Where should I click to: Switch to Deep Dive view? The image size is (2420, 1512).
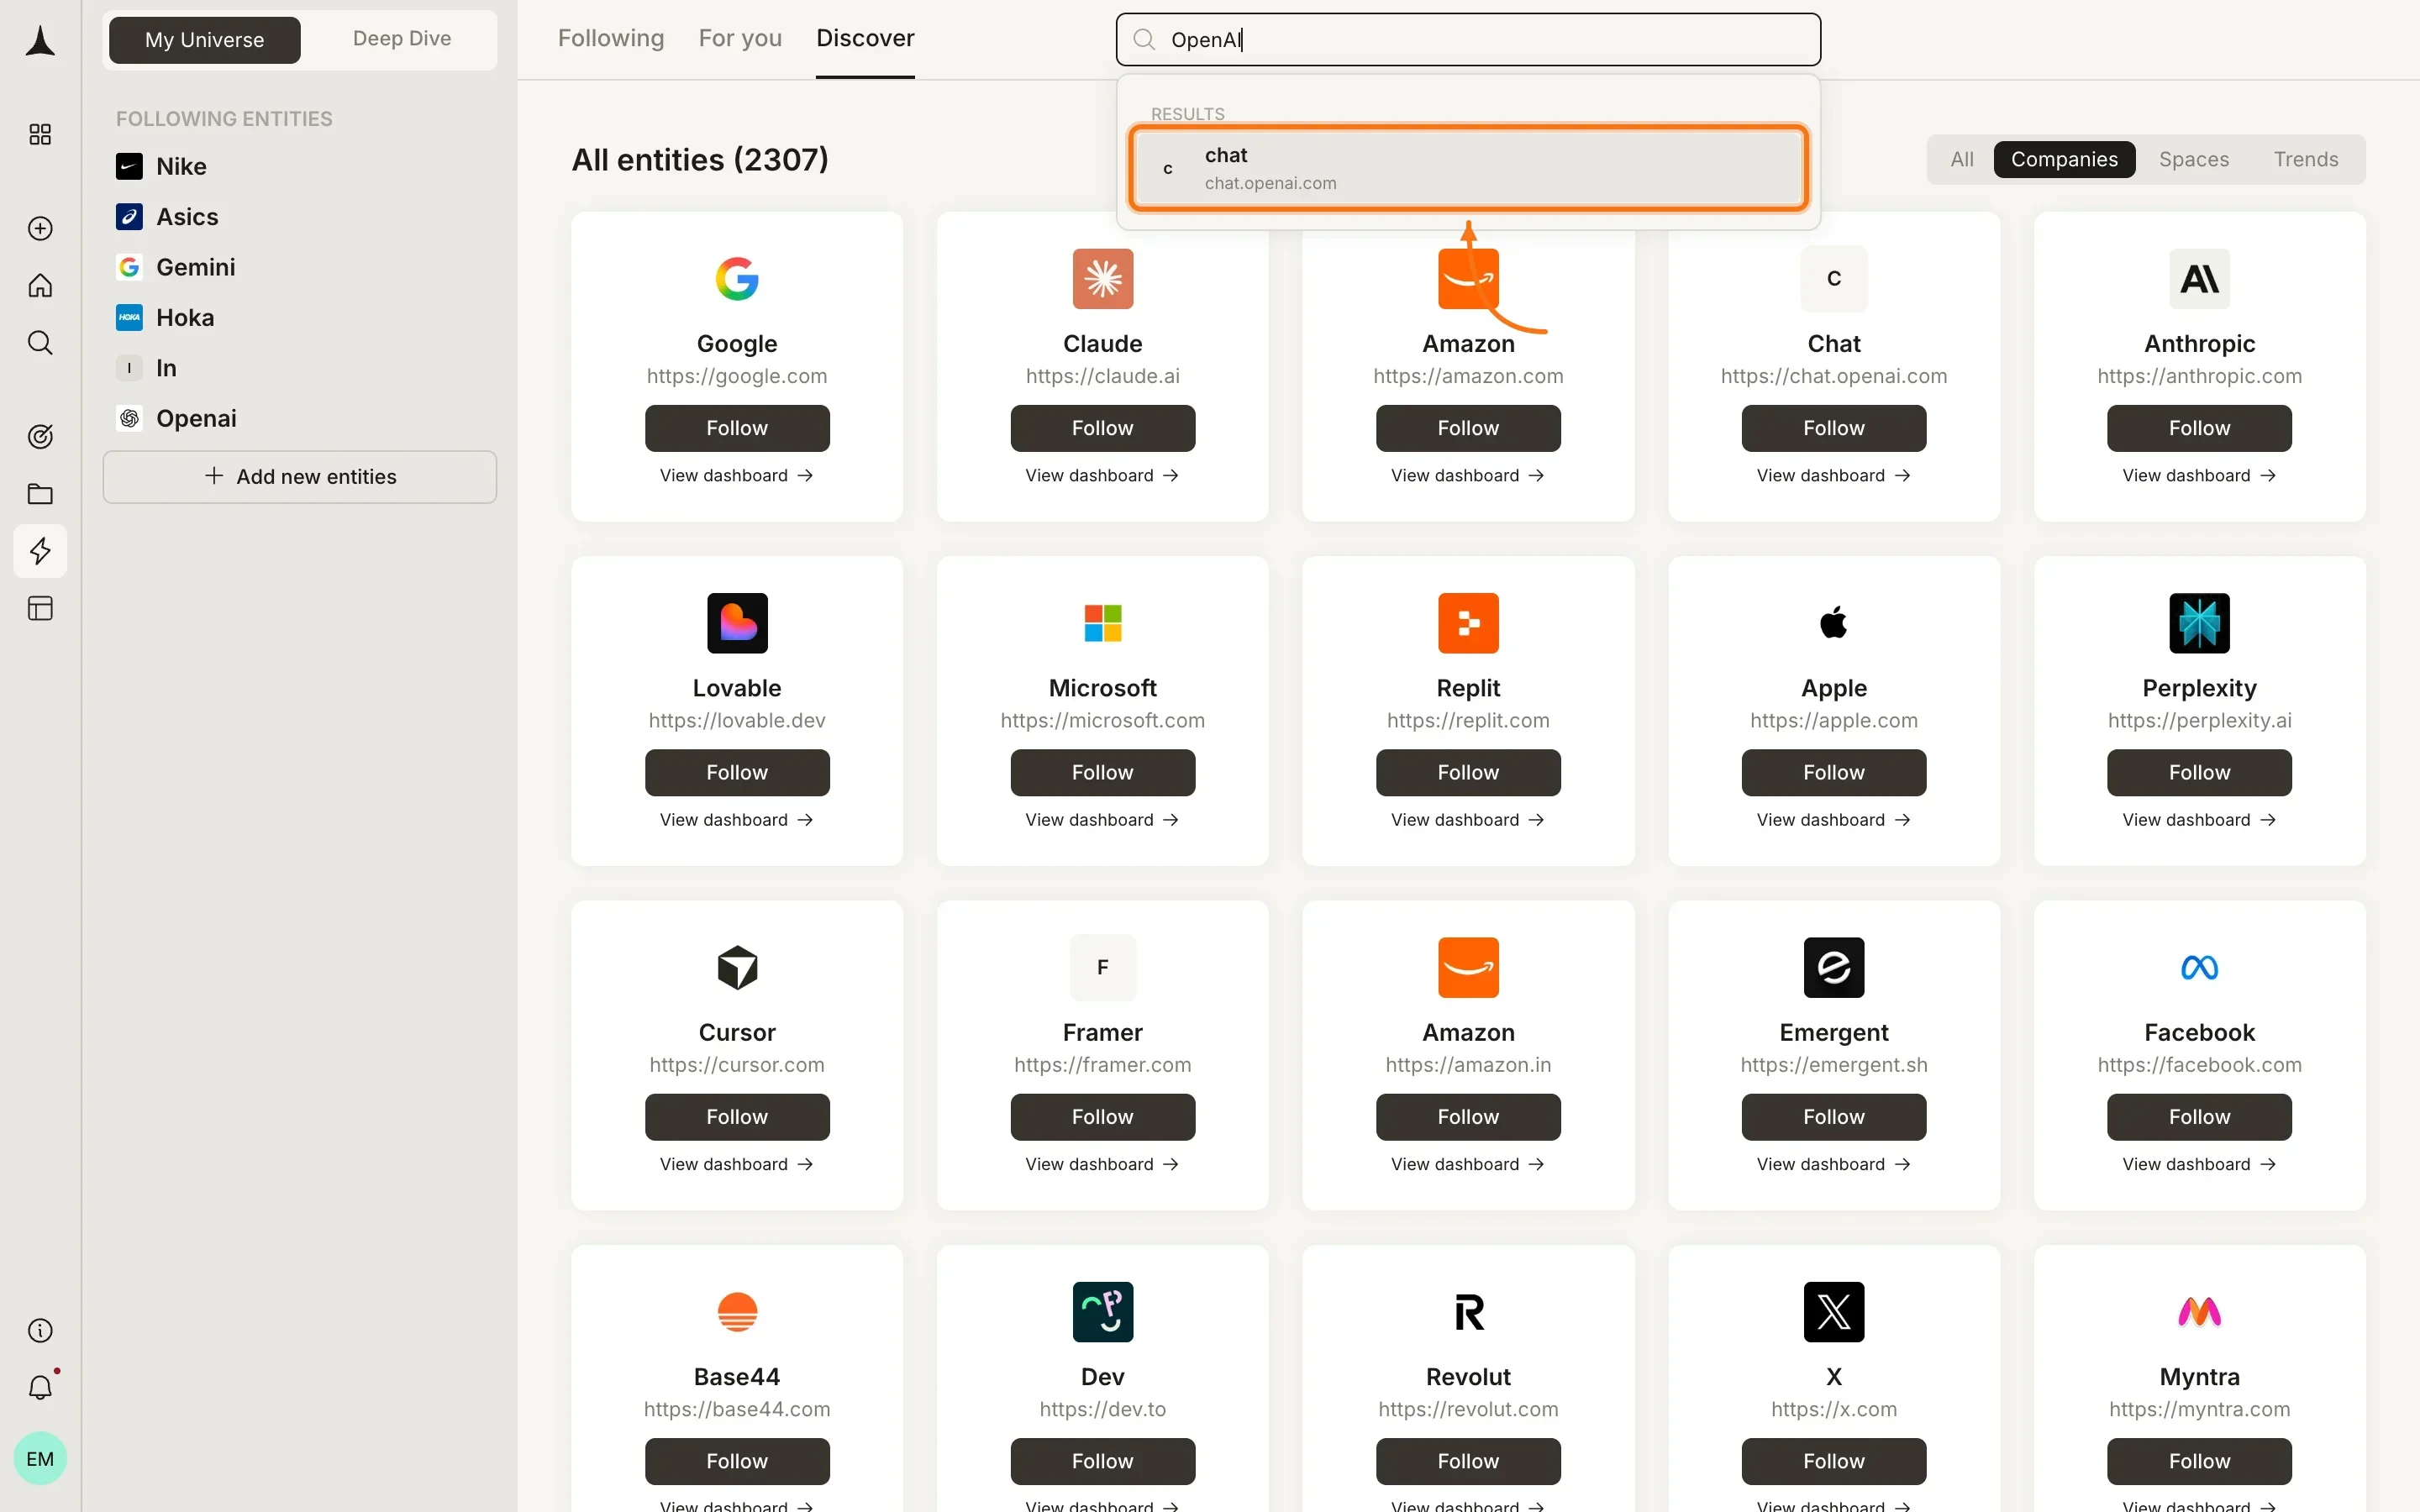pyautogui.click(x=401, y=39)
